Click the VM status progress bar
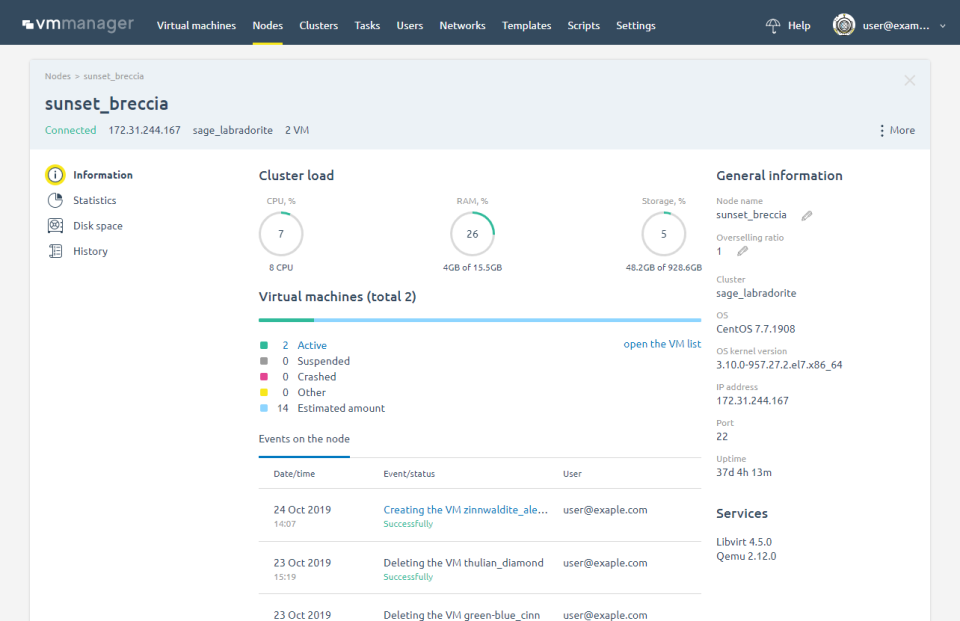960x621 pixels. [479, 320]
